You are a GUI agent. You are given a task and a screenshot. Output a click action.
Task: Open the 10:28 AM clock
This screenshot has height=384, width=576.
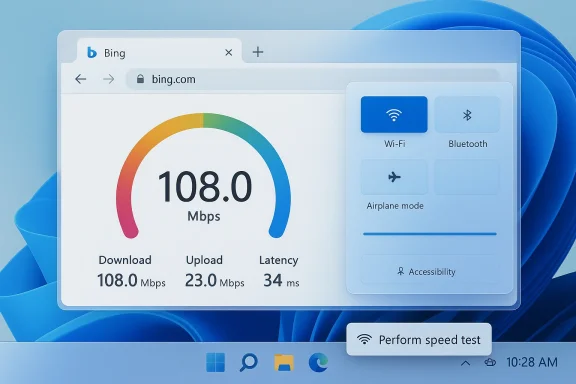click(532, 362)
